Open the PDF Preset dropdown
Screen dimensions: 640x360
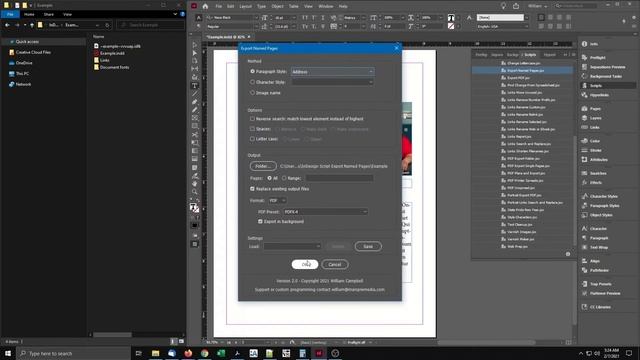pos(325,212)
